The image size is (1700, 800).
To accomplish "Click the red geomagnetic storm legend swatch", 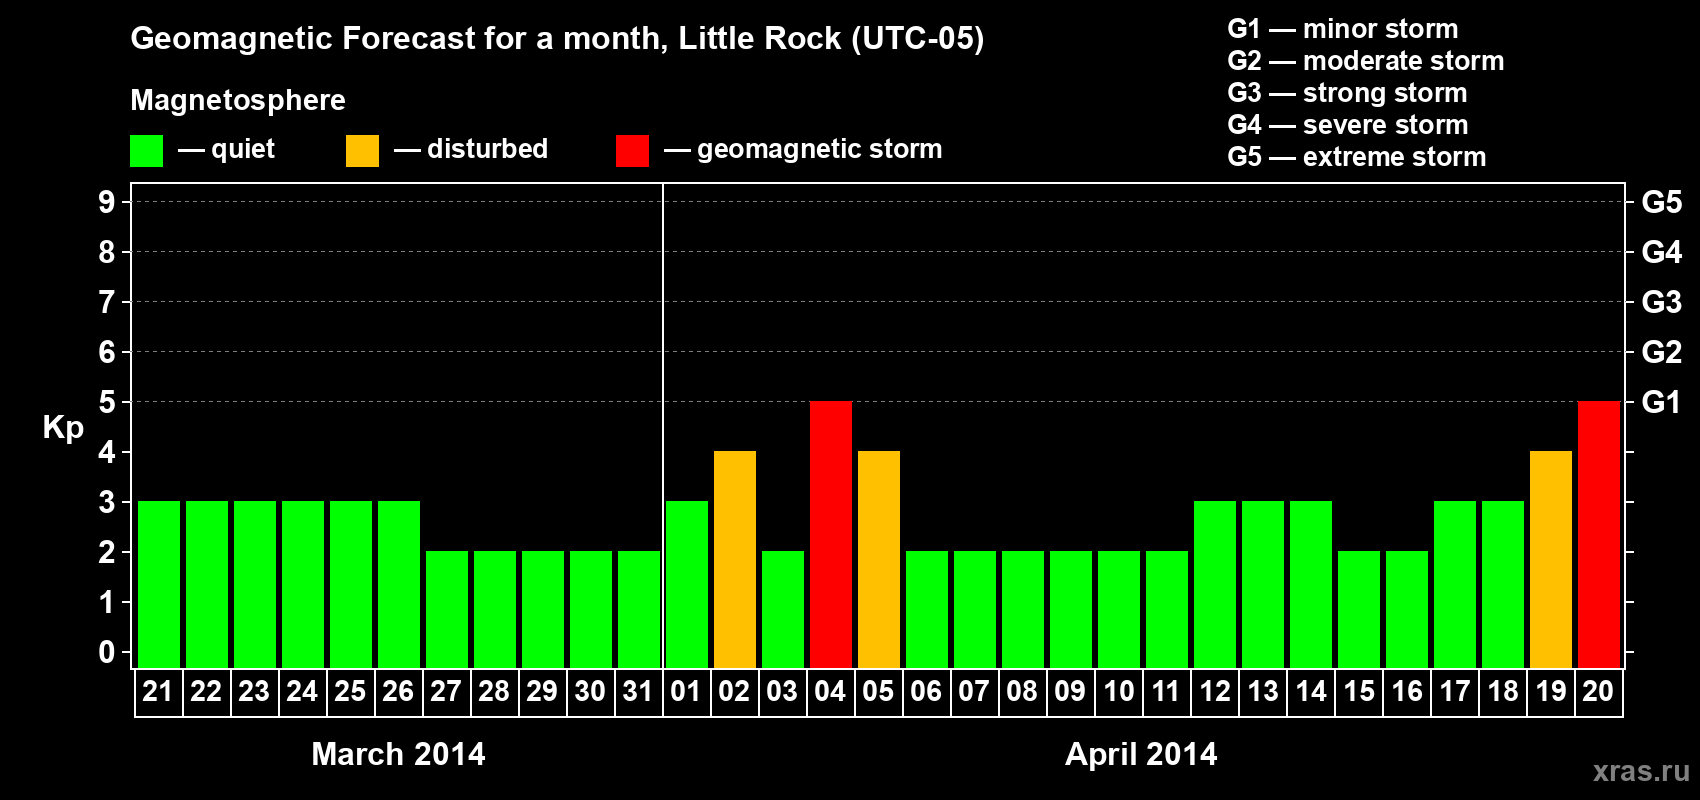I will (x=632, y=151).
